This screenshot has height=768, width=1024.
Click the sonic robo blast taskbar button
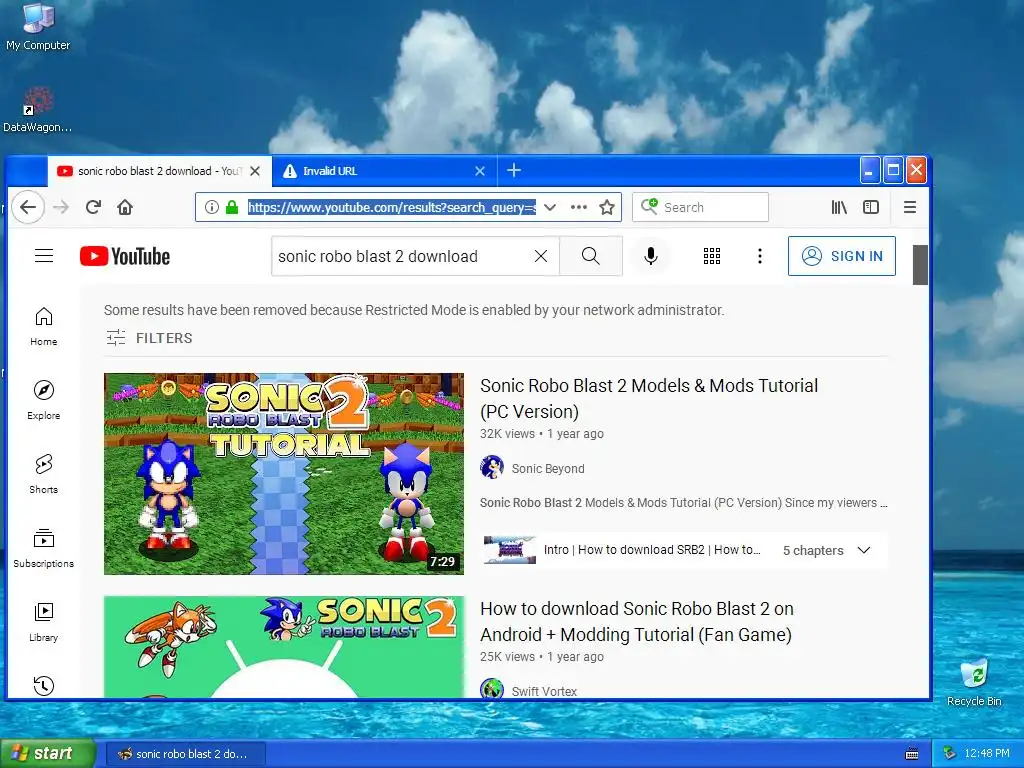[x=186, y=754]
